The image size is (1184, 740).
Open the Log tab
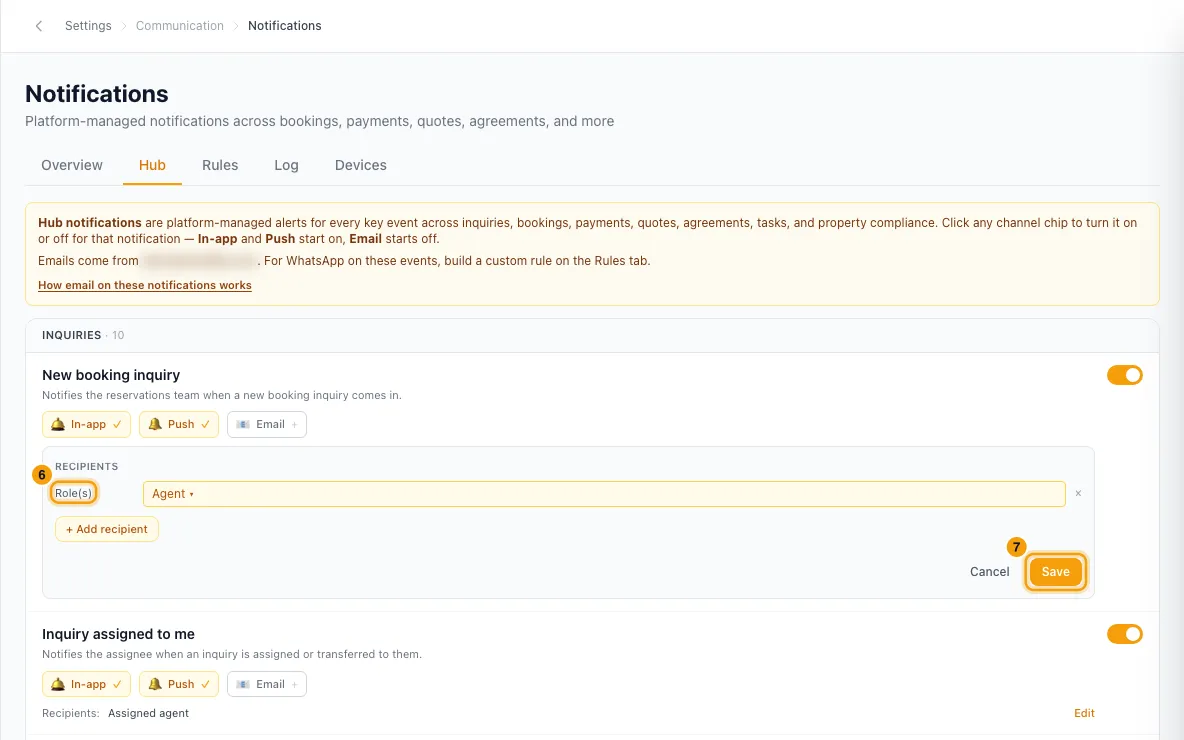click(286, 165)
